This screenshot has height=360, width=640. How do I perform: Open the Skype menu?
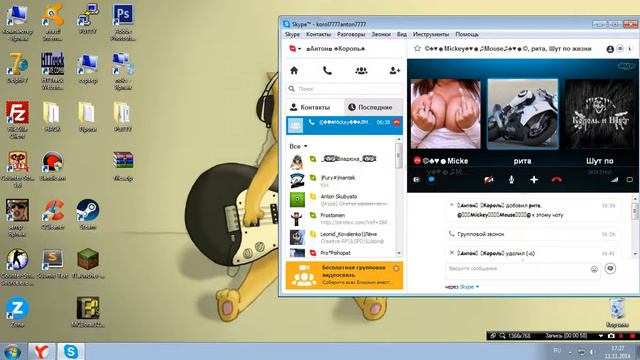pos(292,34)
